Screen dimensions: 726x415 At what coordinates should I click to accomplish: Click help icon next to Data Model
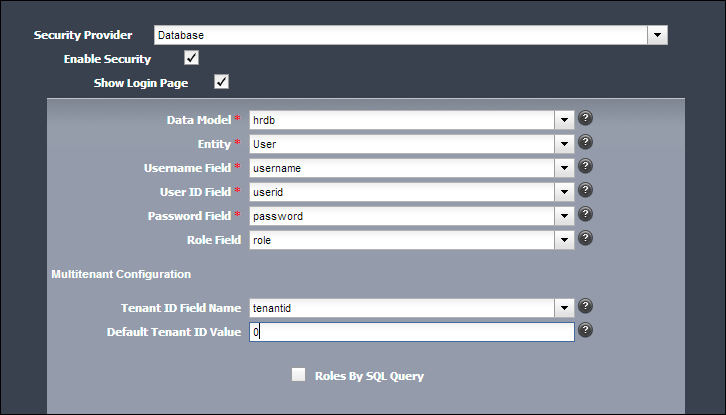tap(586, 119)
